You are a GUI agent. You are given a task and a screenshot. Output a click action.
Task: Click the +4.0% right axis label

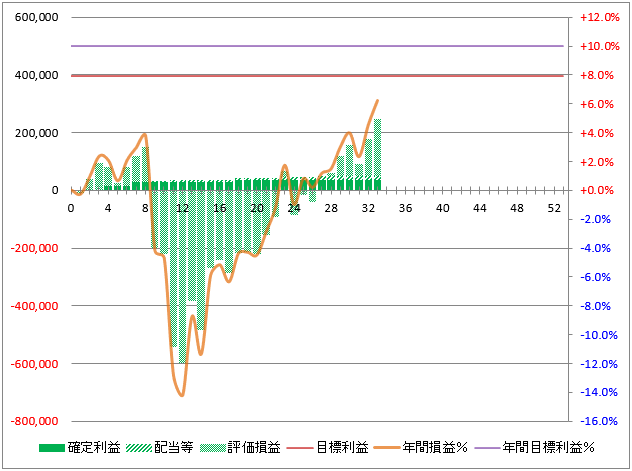[597, 133]
